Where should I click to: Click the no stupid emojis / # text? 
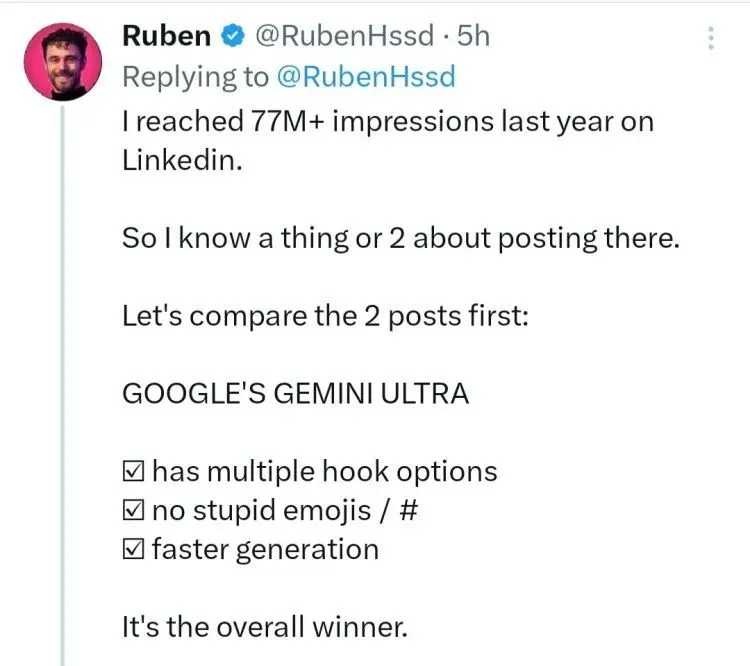285,511
